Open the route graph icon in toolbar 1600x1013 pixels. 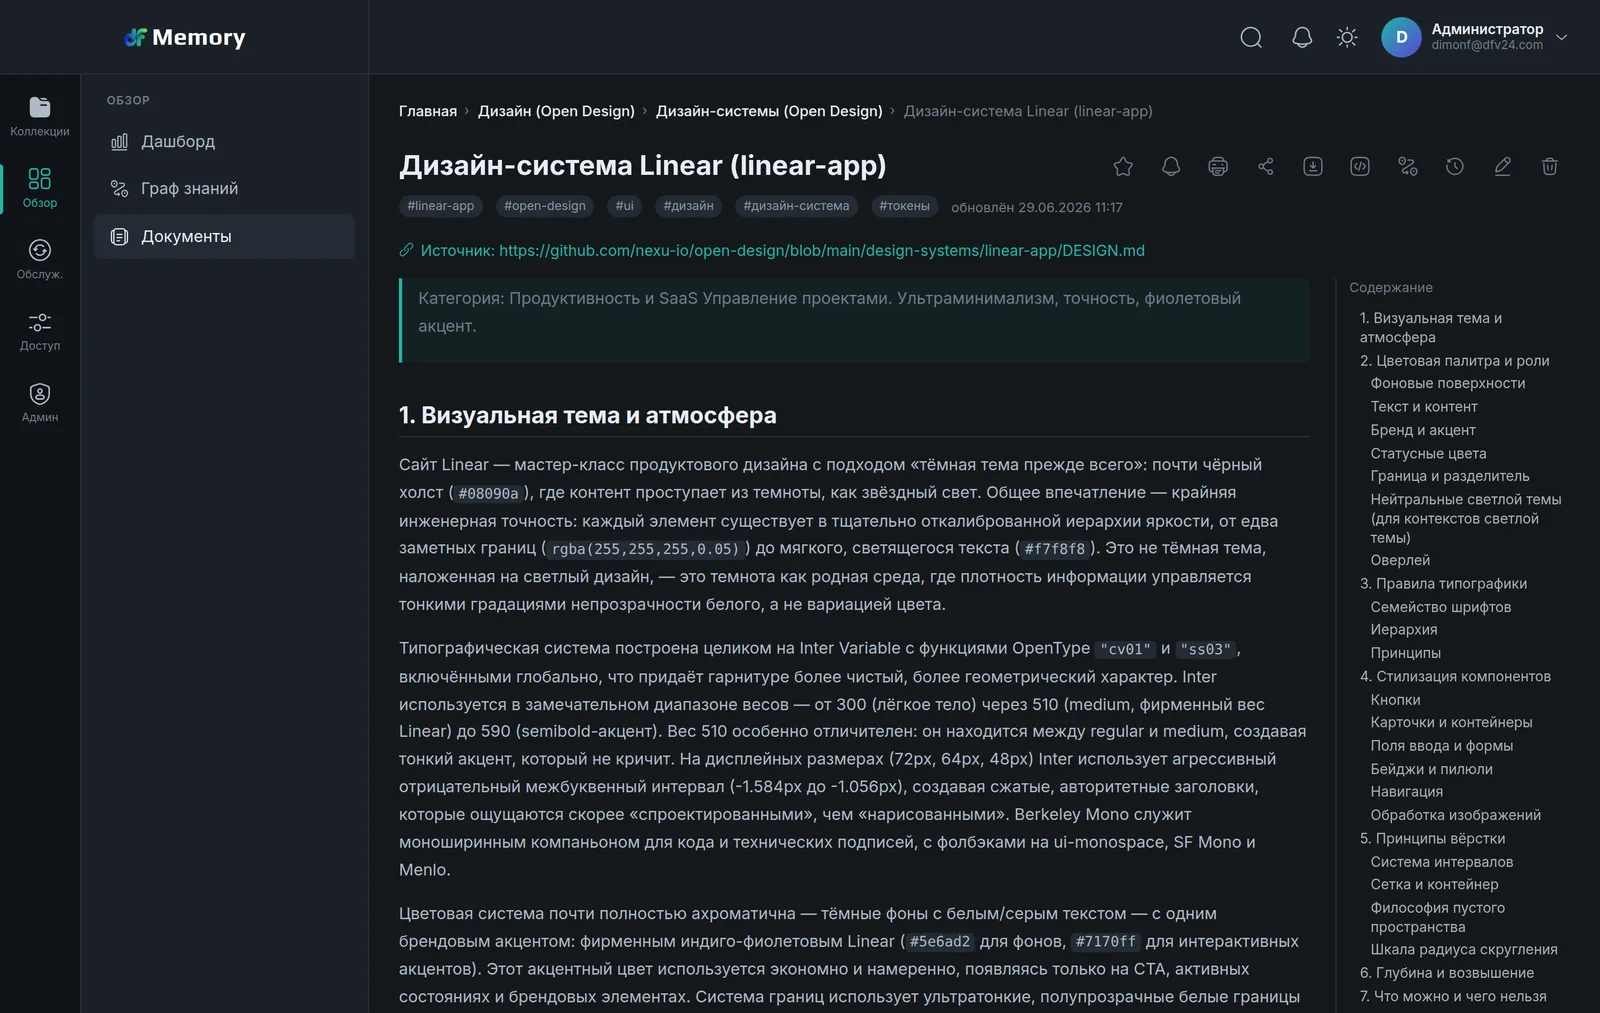coord(1408,167)
